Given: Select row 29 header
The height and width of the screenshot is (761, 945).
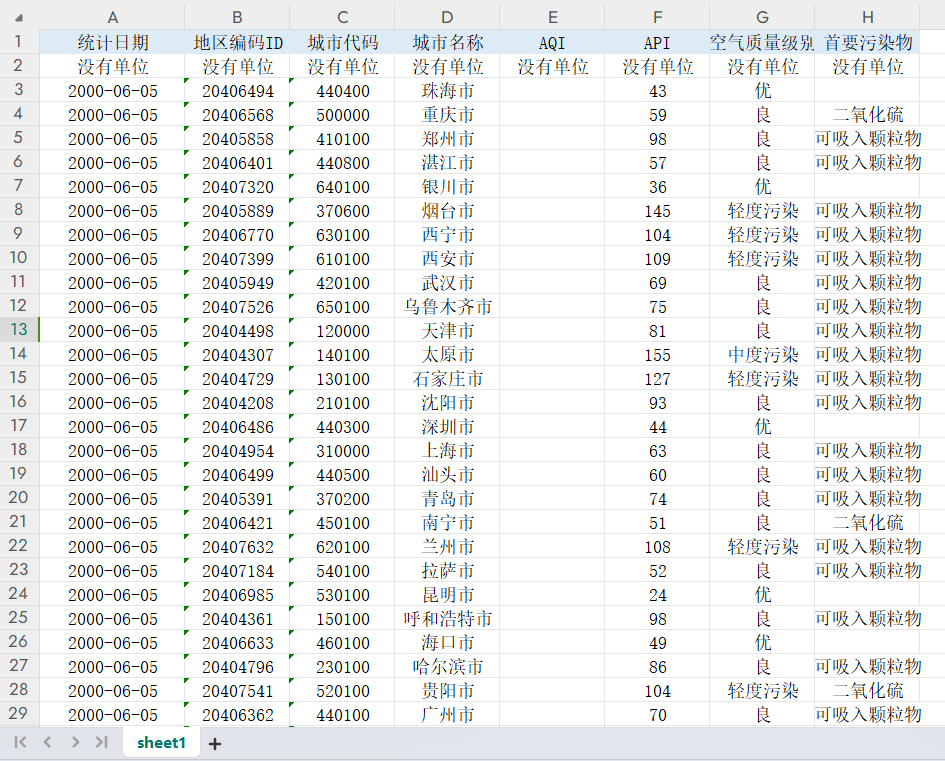Looking at the screenshot, I should tap(19, 713).
